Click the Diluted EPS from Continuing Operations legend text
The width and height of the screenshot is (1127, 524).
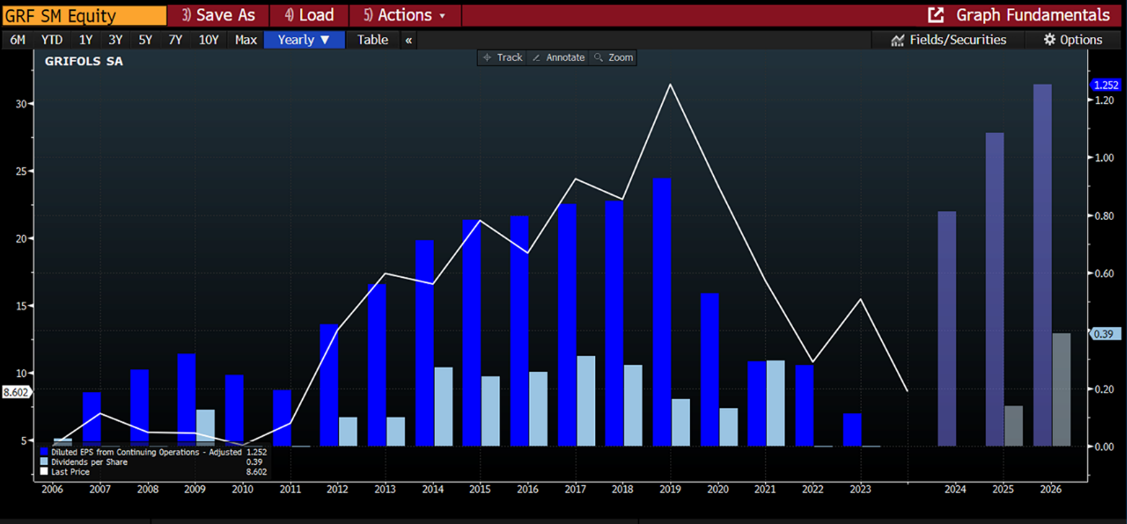(146, 452)
